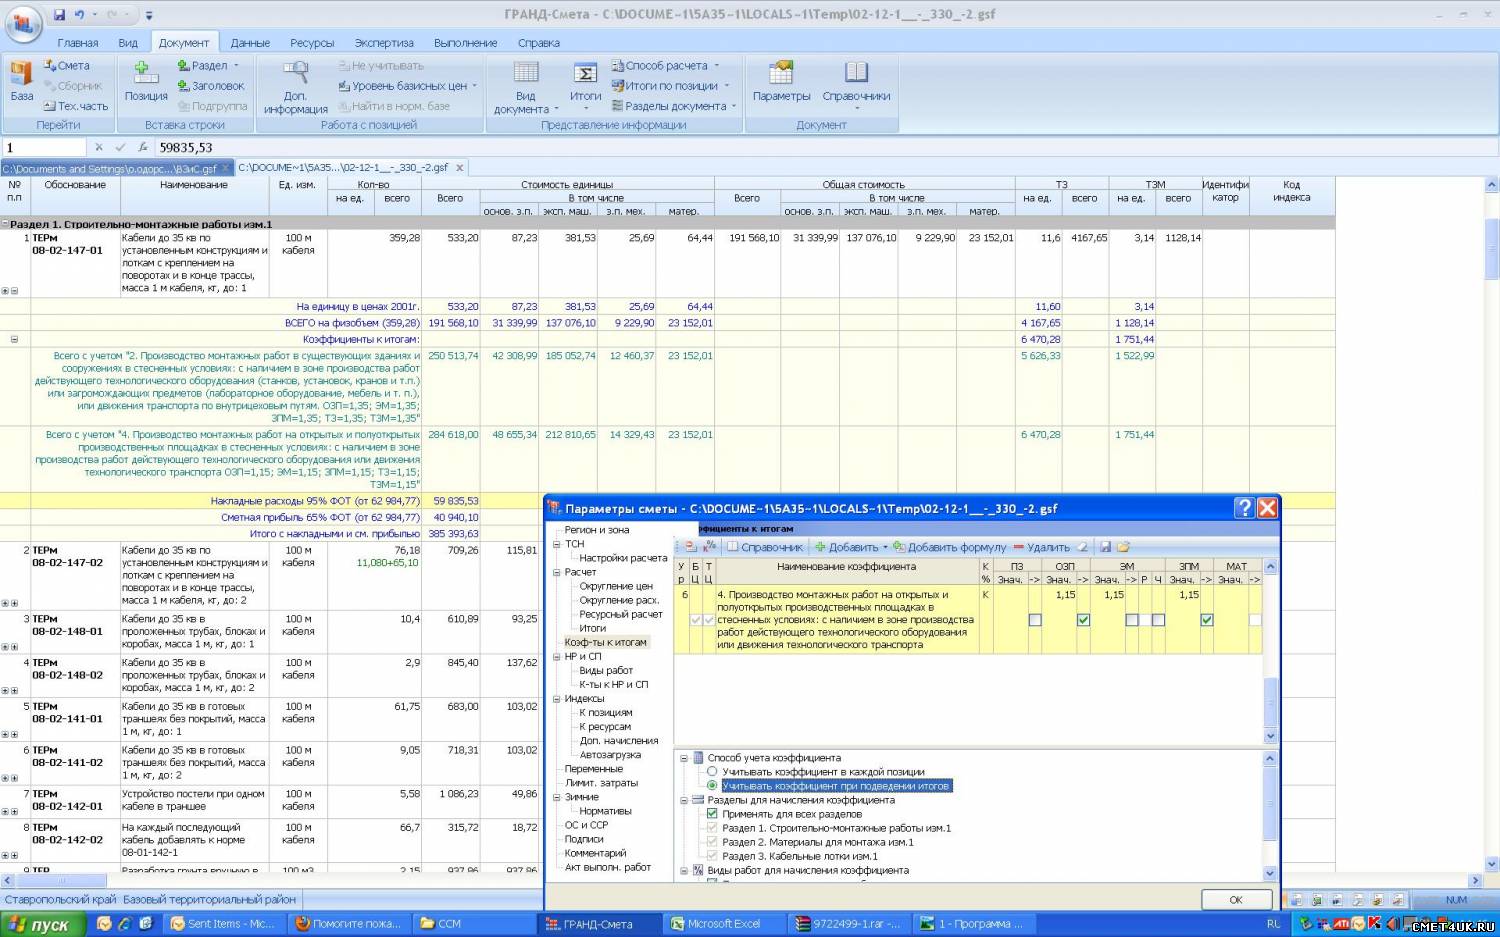Screen dimensions: 1500x937
Task: Toggle the ОЗП checkbox in coefficient row
Action: pos(1084,620)
